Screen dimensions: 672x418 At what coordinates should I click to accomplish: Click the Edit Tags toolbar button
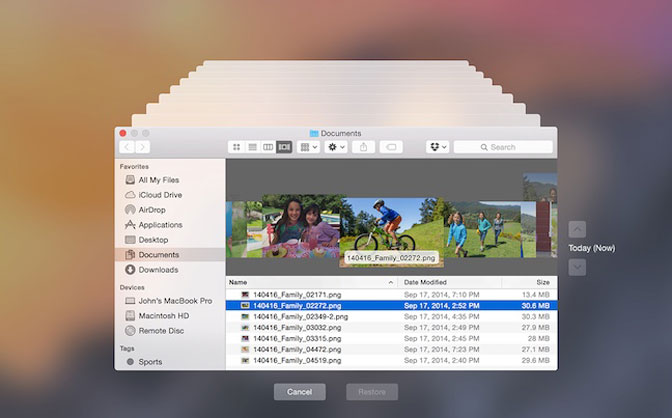tap(391, 147)
